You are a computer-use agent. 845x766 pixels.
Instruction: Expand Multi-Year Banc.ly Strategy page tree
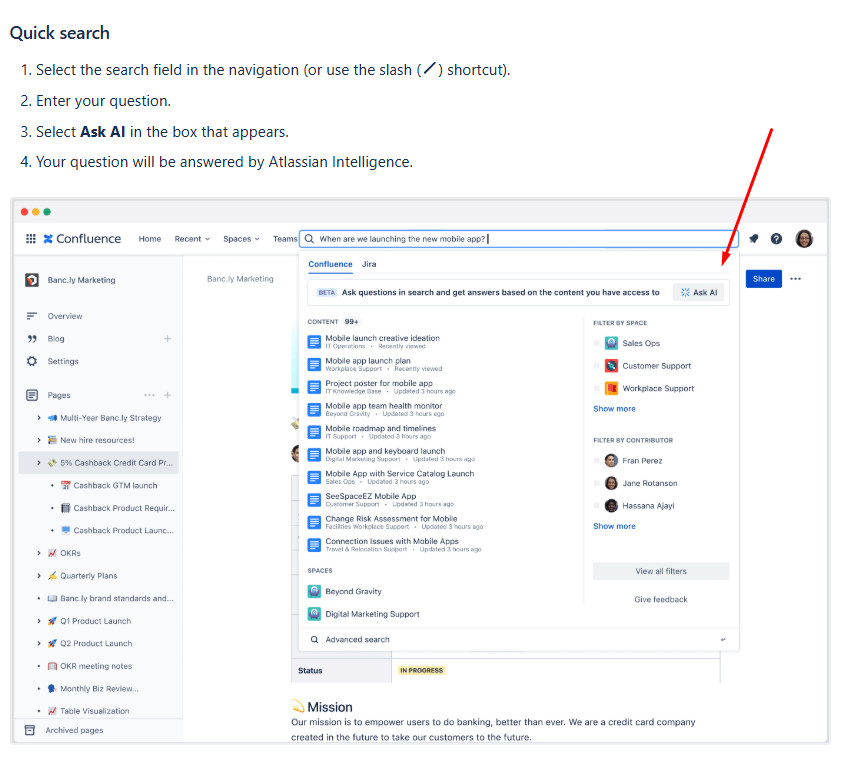[39, 418]
